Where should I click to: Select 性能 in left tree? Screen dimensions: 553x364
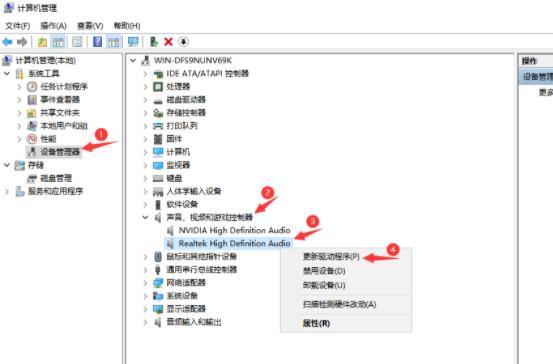(48, 139)
